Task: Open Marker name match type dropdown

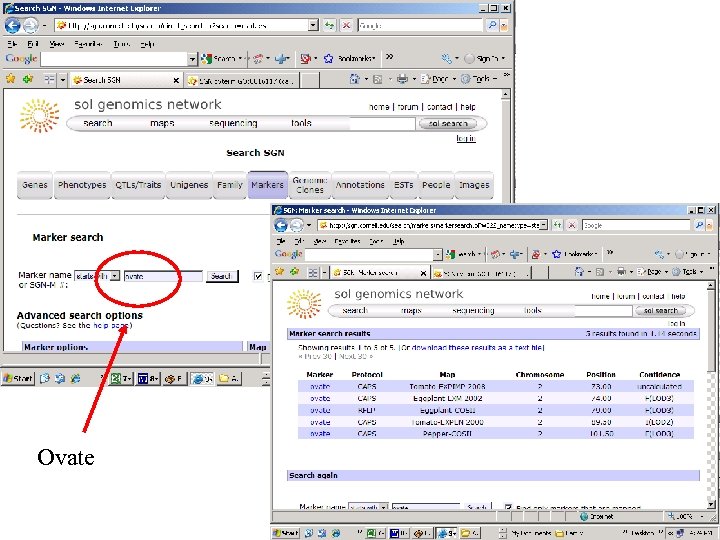Action: (x=115, y=276)
